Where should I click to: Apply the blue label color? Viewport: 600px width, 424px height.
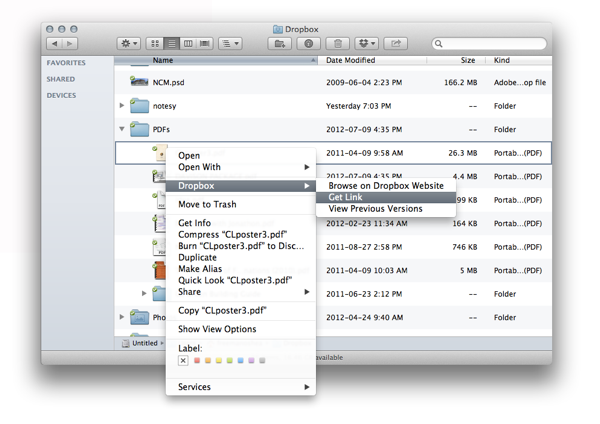pos(240,360)
